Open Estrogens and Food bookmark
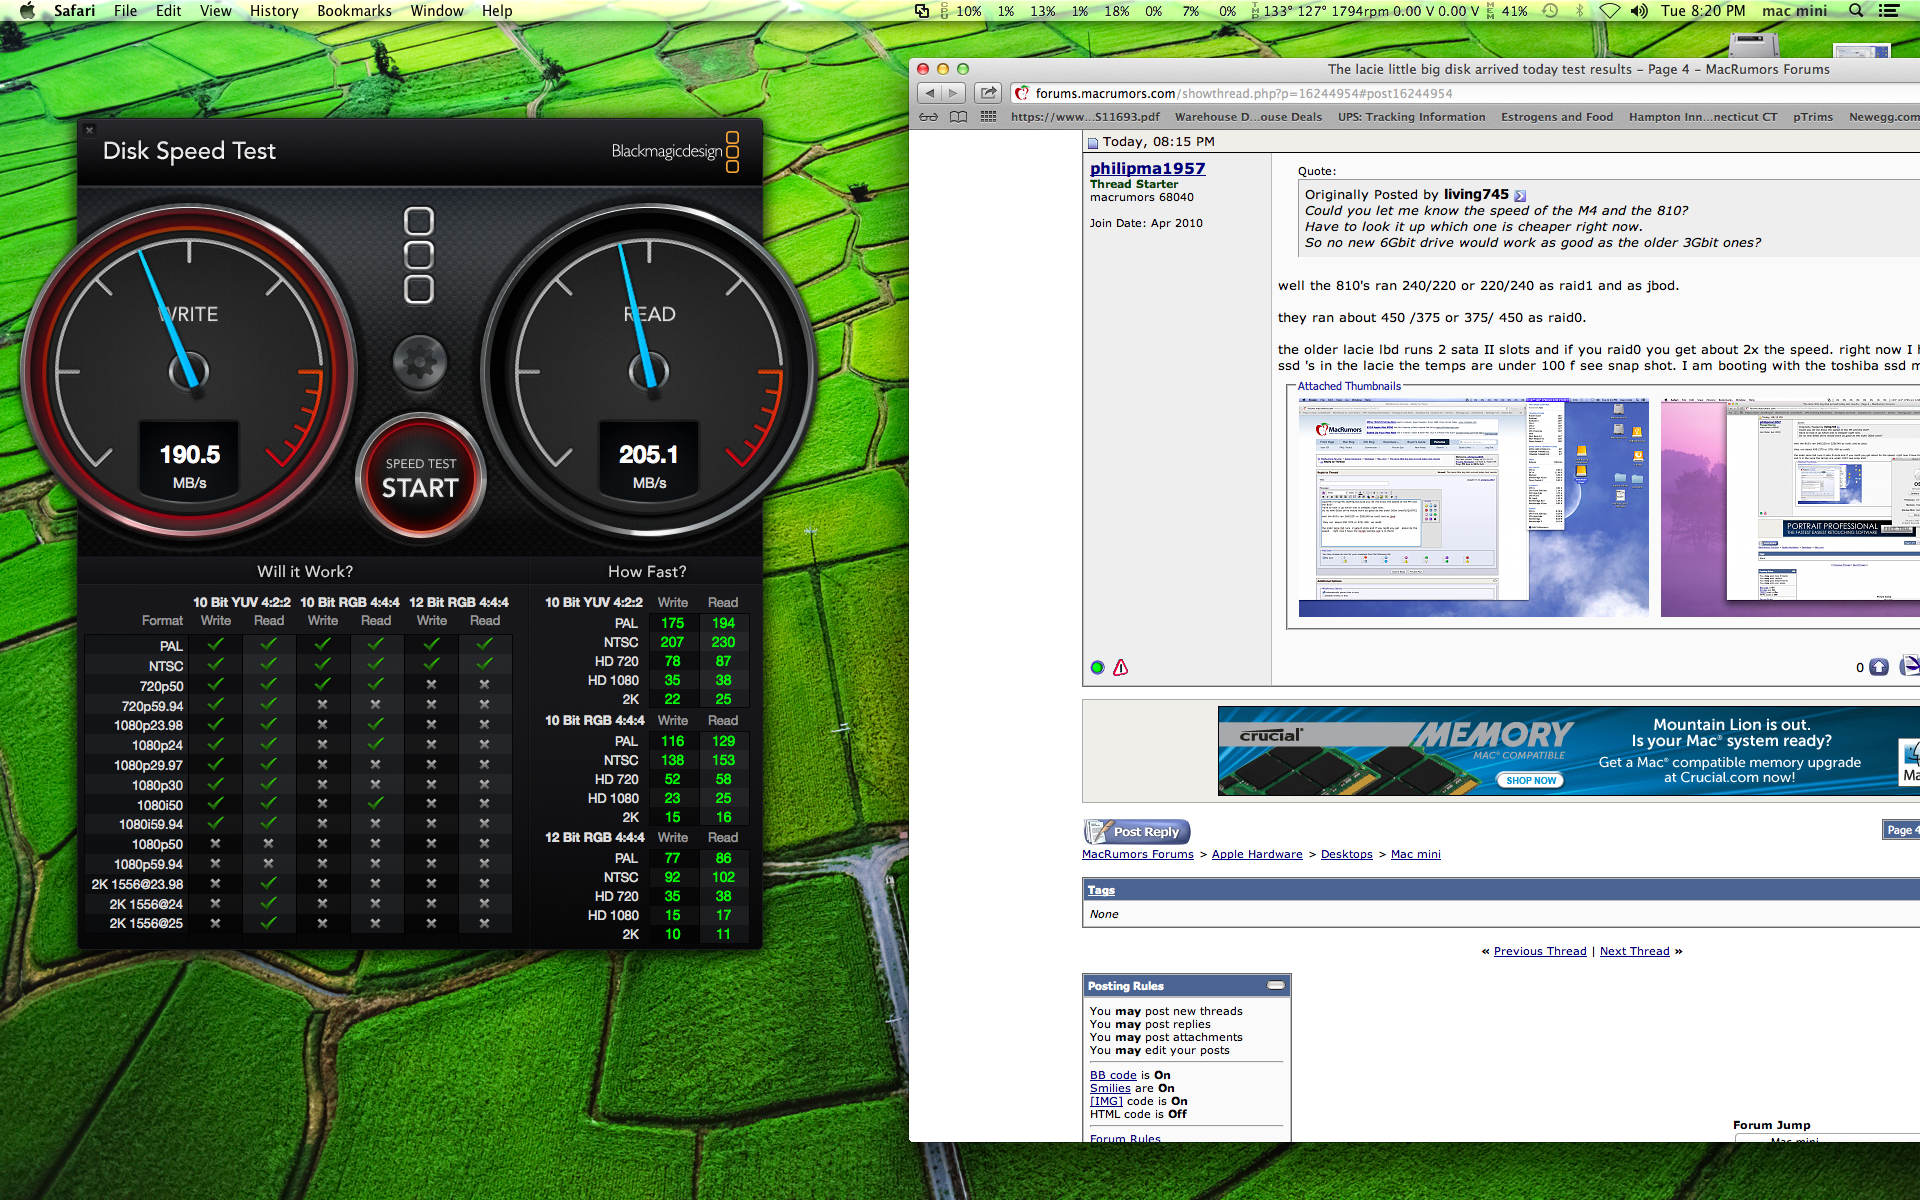Screen dimensions: 1920x1200 coord(1556,117)
